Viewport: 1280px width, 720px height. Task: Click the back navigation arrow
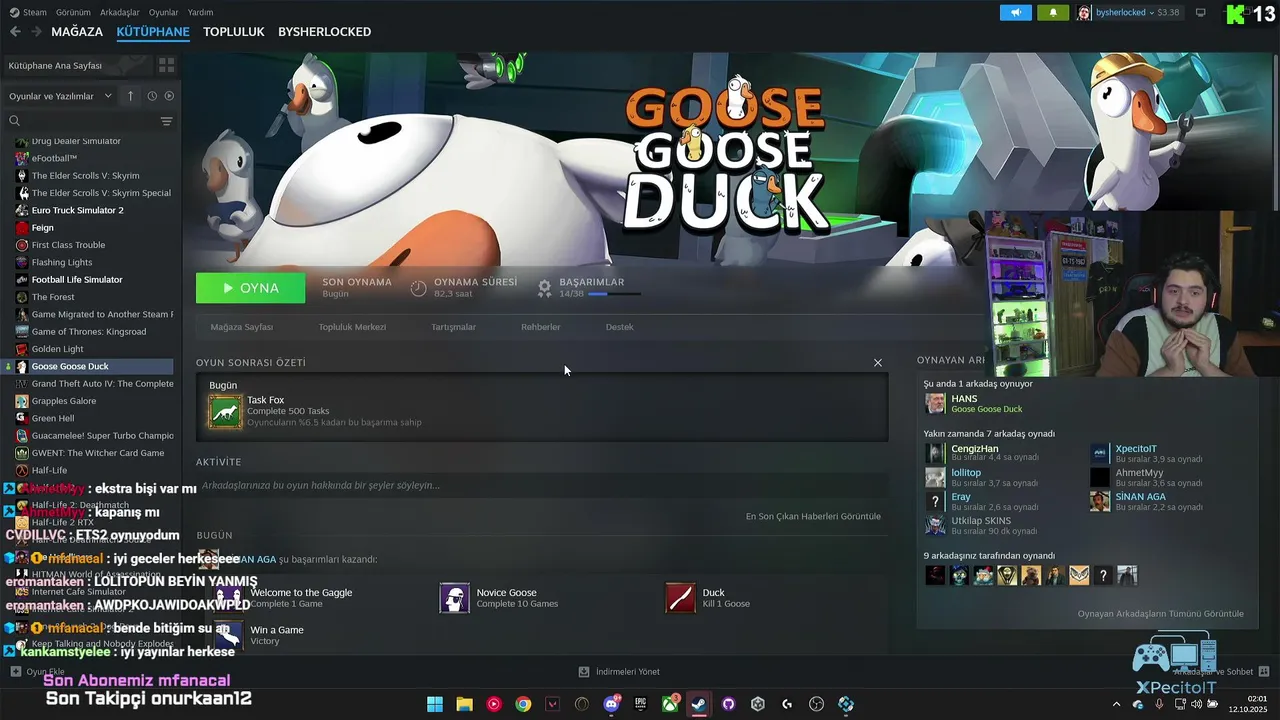coord(15,32)
